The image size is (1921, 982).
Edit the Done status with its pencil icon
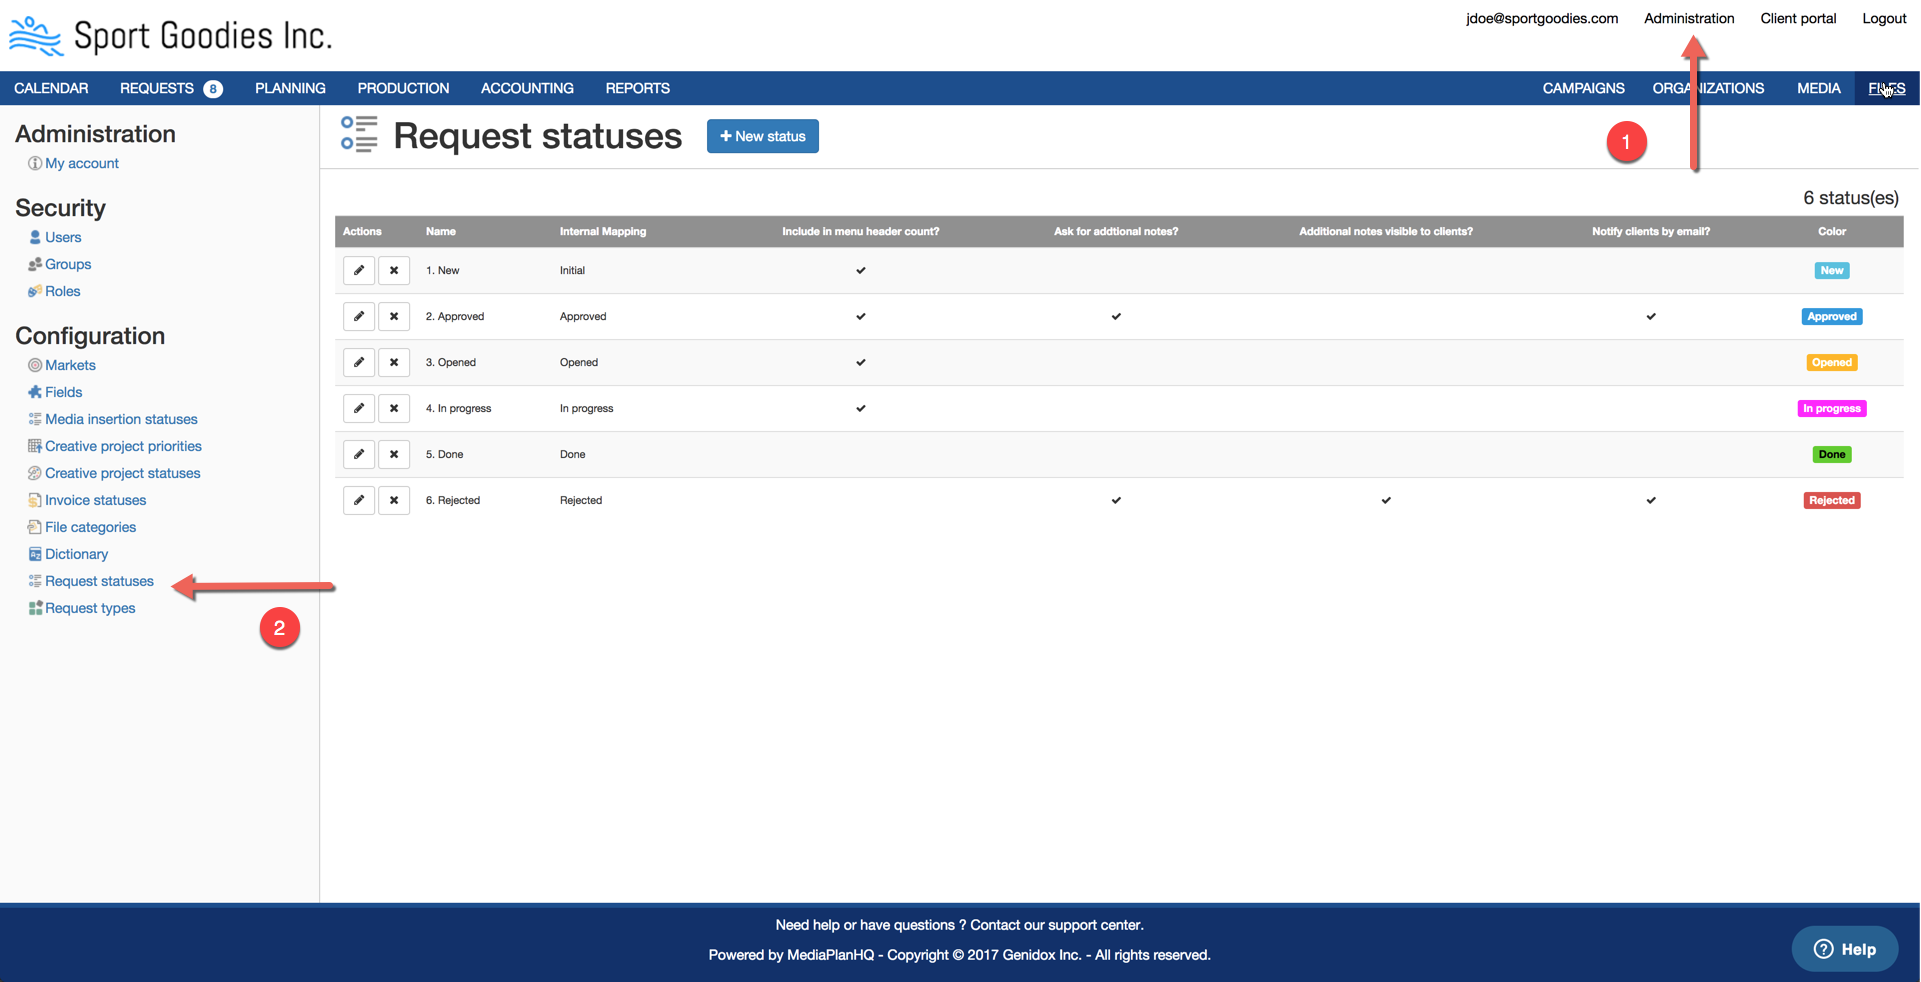point(358,454)
